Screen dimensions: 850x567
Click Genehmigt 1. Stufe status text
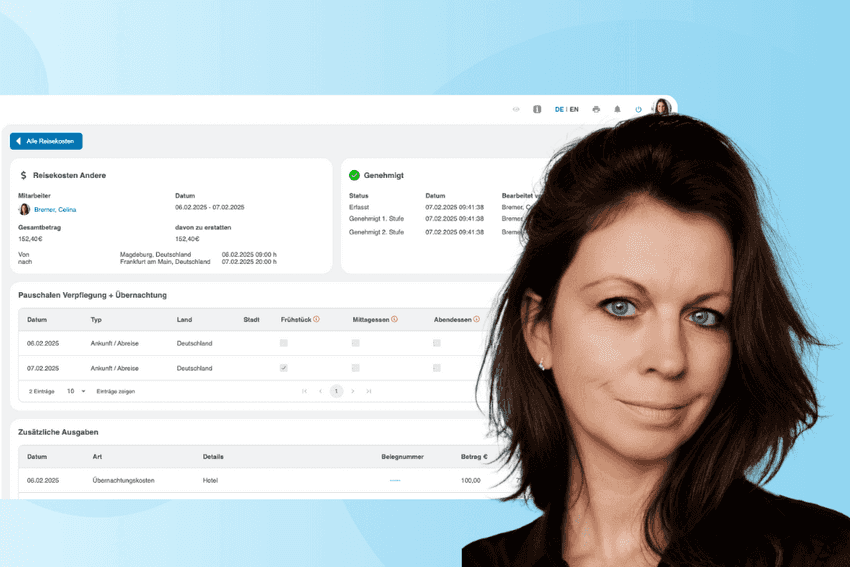click(376, 218)
